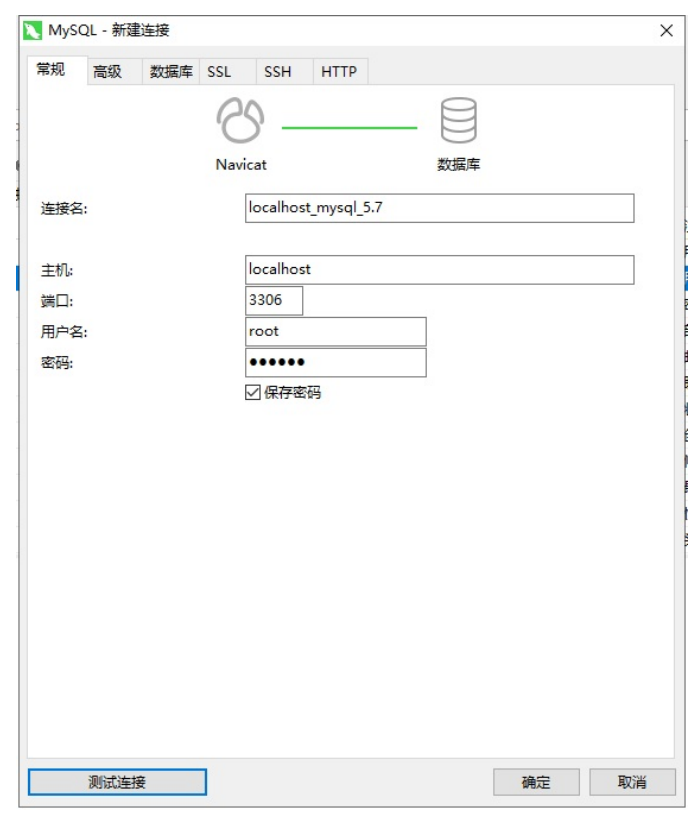Open the HTTP tab
Image resolution: width=695 pixels, height=815 pixels.
(x=340, y=71)
